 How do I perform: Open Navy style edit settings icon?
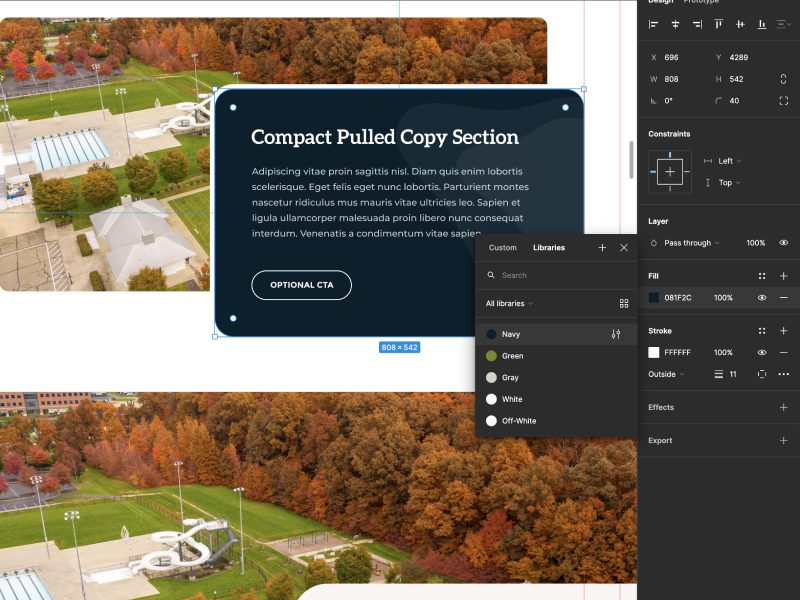coord(616,334)
